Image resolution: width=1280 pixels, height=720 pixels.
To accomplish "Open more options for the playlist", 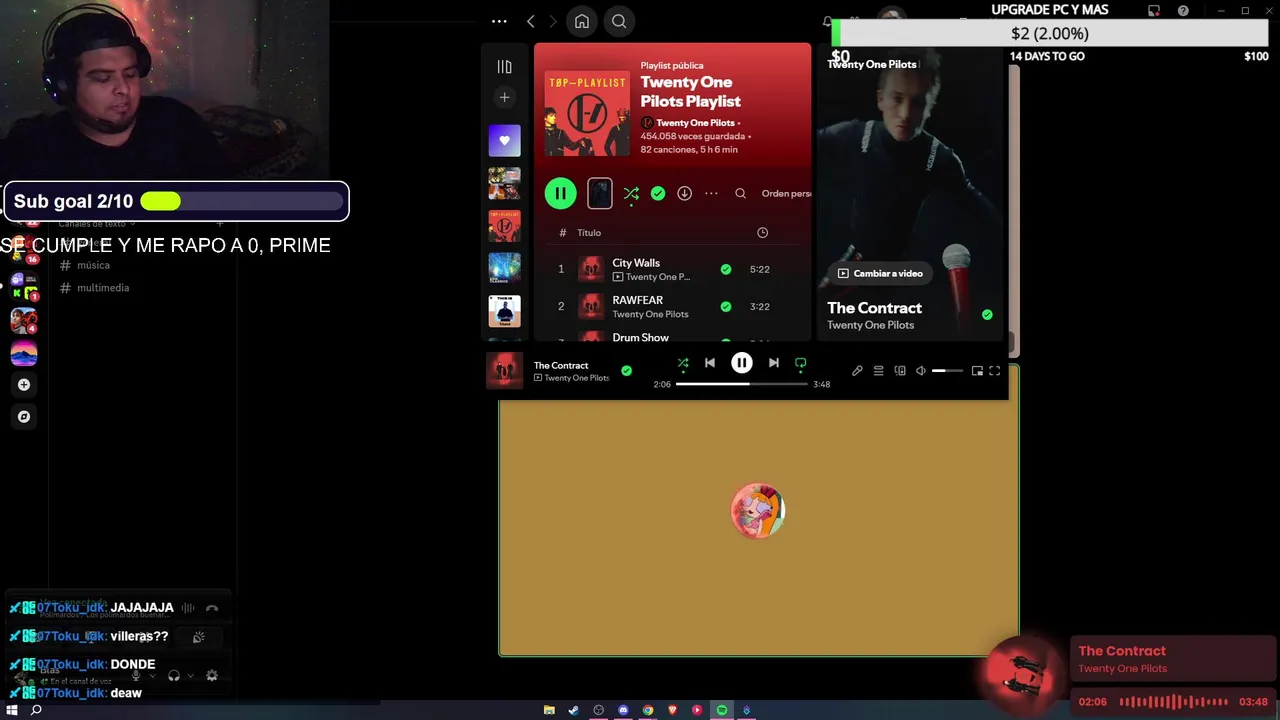I will pos(711,193).
